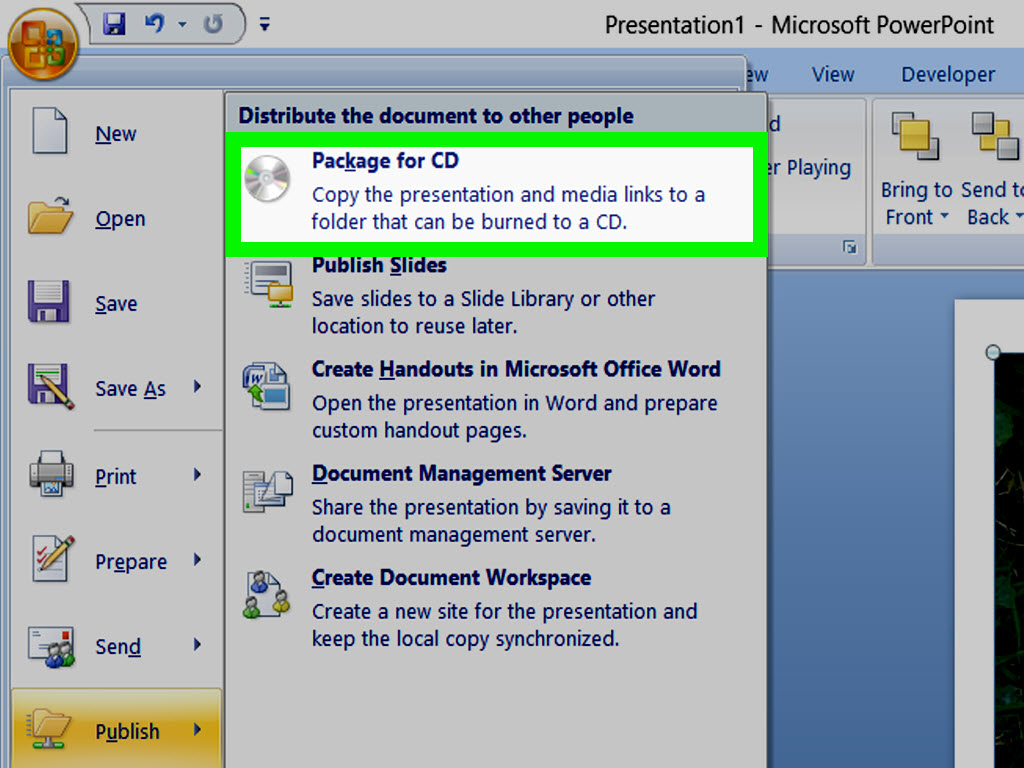Choose Open from the Office menu
Screen dimensions: 1024x768
click(120, 219)
